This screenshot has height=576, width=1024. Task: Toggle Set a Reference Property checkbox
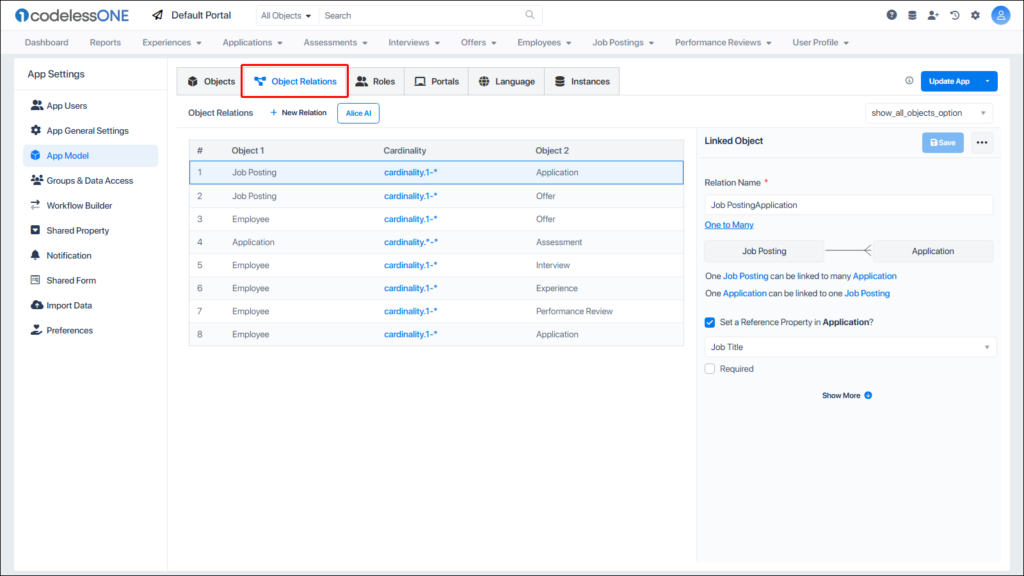(710, 323)
